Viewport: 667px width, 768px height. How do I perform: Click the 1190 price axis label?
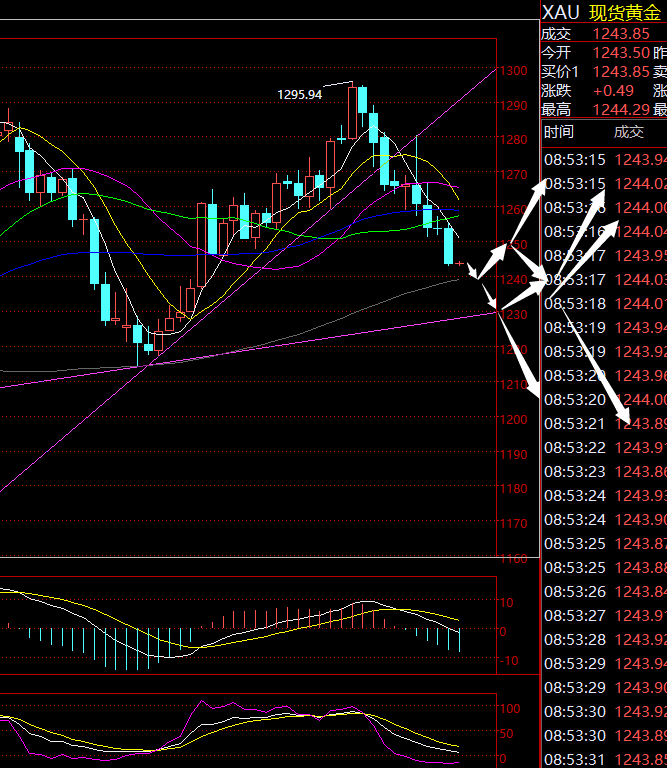[513, 455]
